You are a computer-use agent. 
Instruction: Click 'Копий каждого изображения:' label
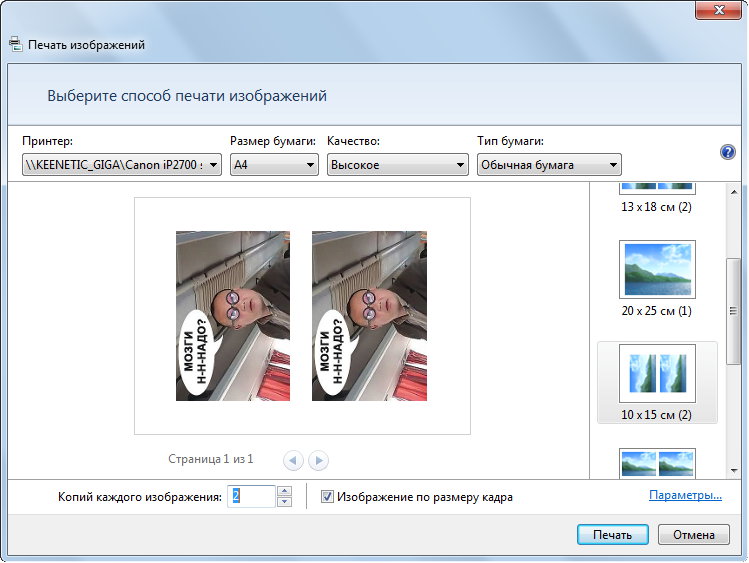[x=140, y=497]
